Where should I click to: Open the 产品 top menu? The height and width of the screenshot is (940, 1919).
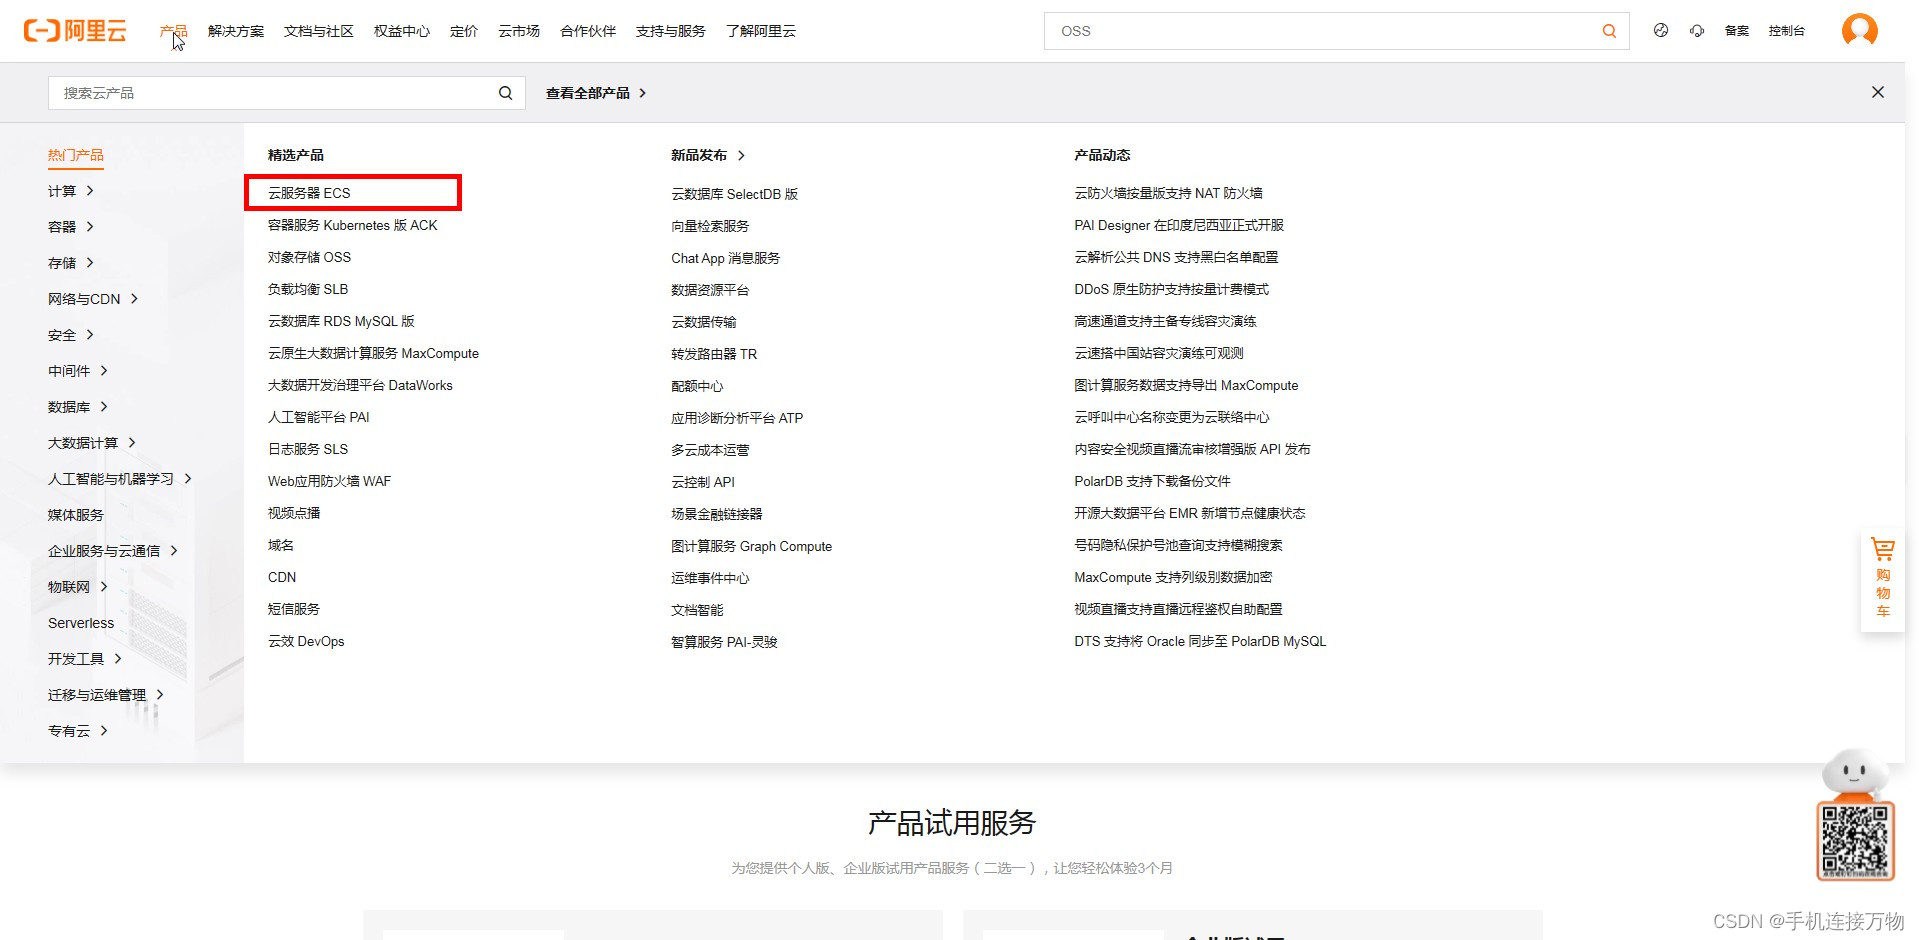coord(174,31)
